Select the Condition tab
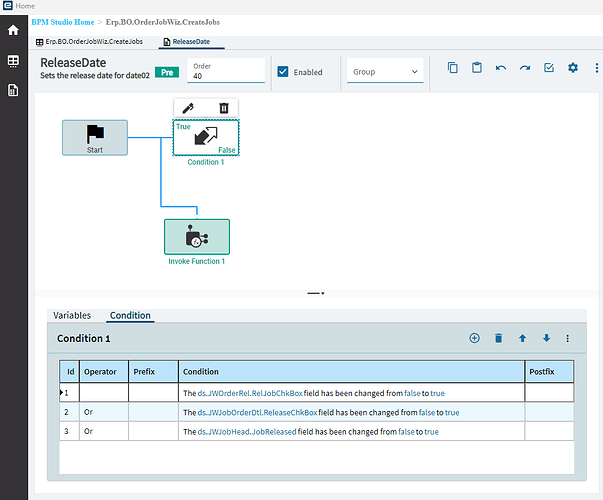Screen dimensions: 603x500 point(130,315)
